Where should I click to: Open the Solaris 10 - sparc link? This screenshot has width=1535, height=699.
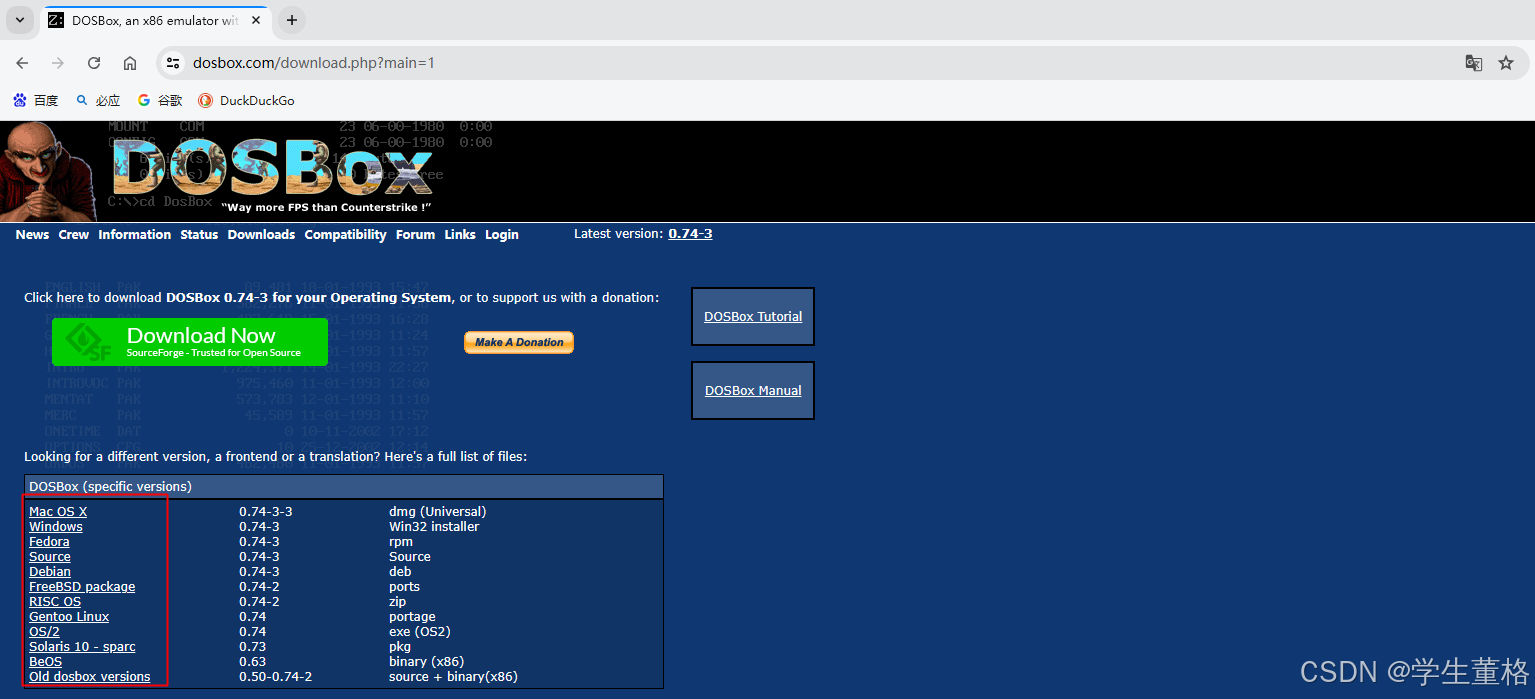(x=82, y=646)
